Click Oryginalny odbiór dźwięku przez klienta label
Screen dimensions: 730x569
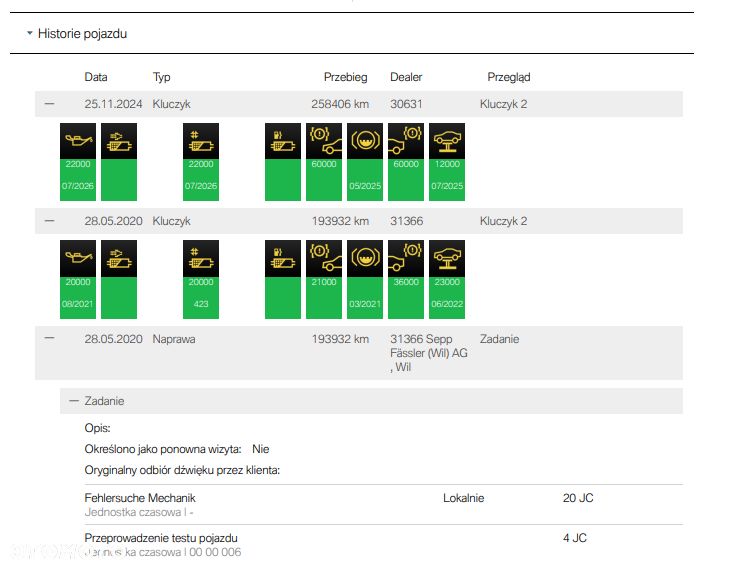click(182, 470)
